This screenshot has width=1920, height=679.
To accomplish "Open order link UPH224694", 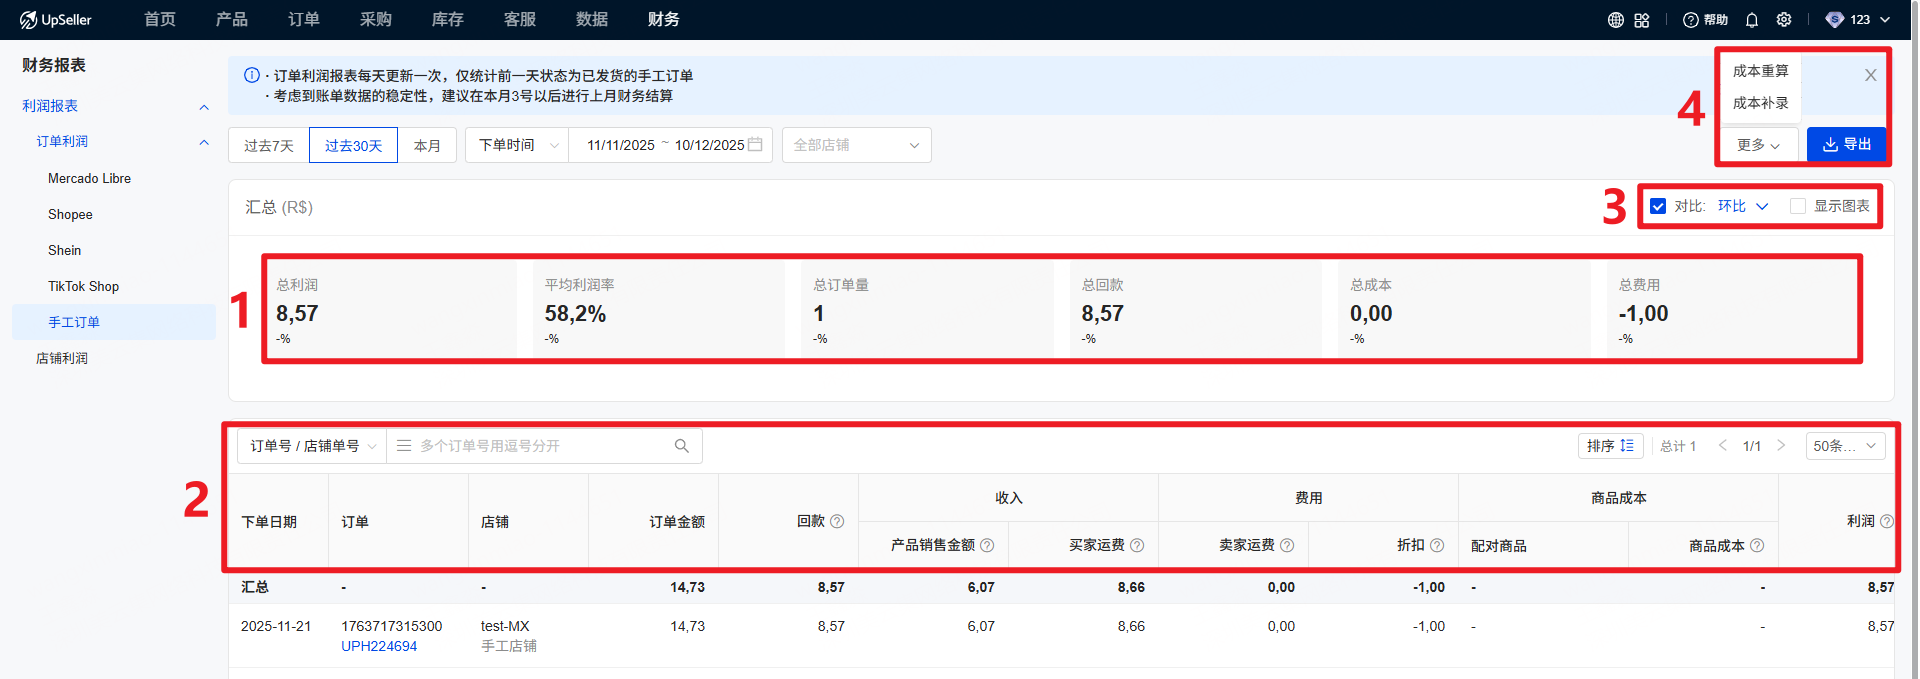I will click(379, 646).
